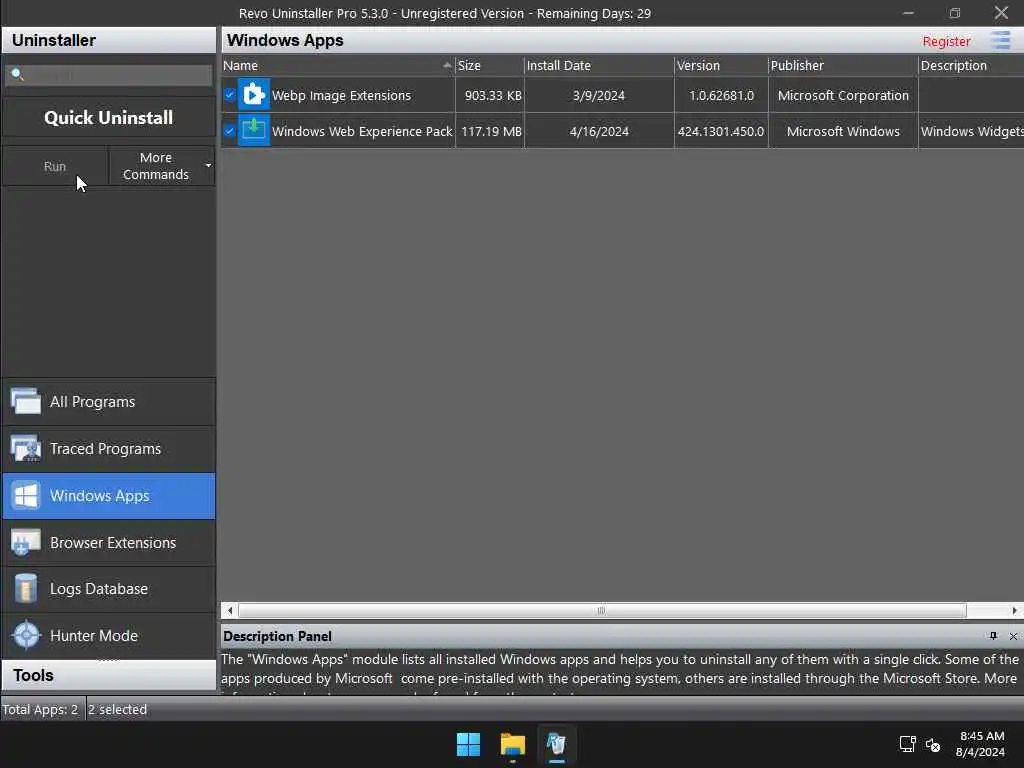The height and width of the screenshot is (768, 1024).
Task: Click Revo Uninstaller taskbar icon
Action: coord(556,744)
